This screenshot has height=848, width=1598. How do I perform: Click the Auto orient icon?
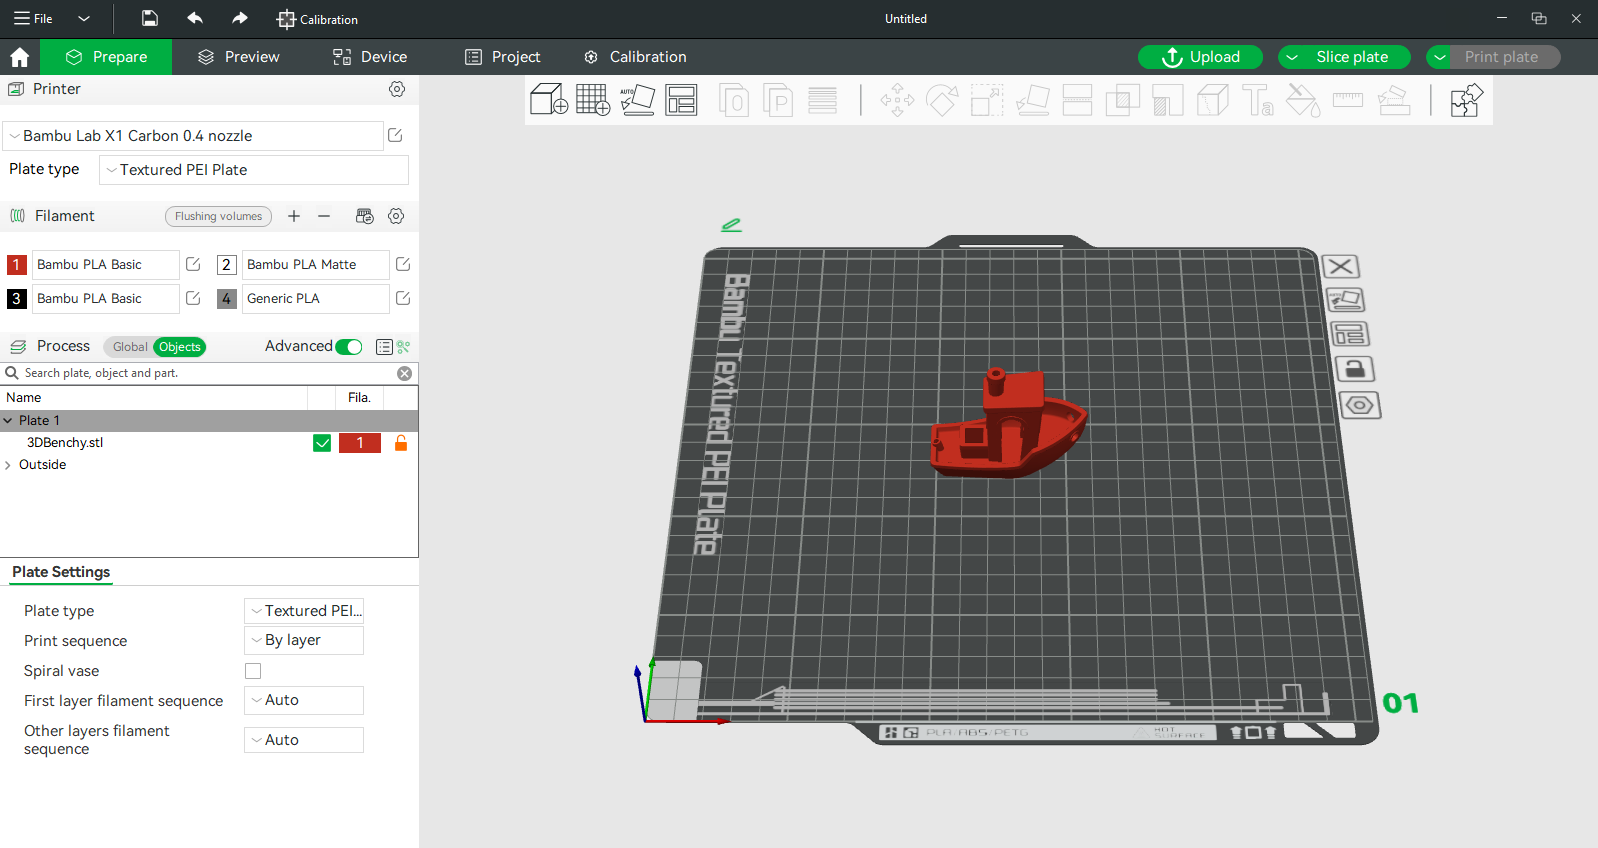click(x=637, y=100)
